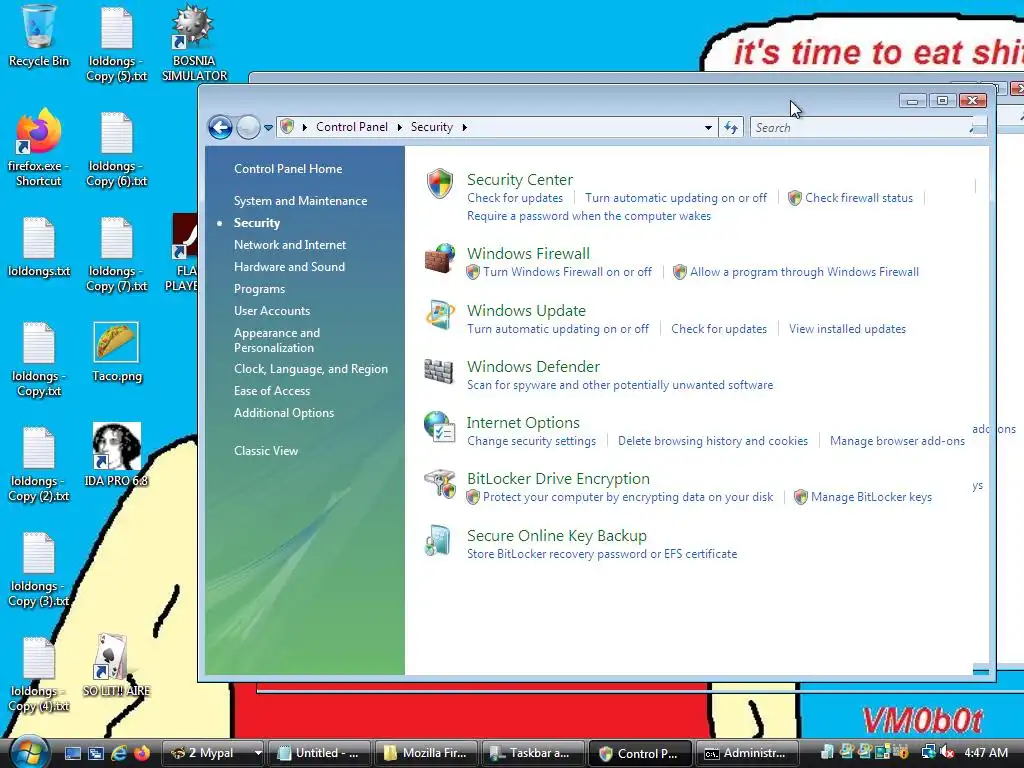This screenshot has height=768, width=1024.
Task: Expand the 2 Mypal taskbar group dropdown
Action: click(x=258, y=753)
